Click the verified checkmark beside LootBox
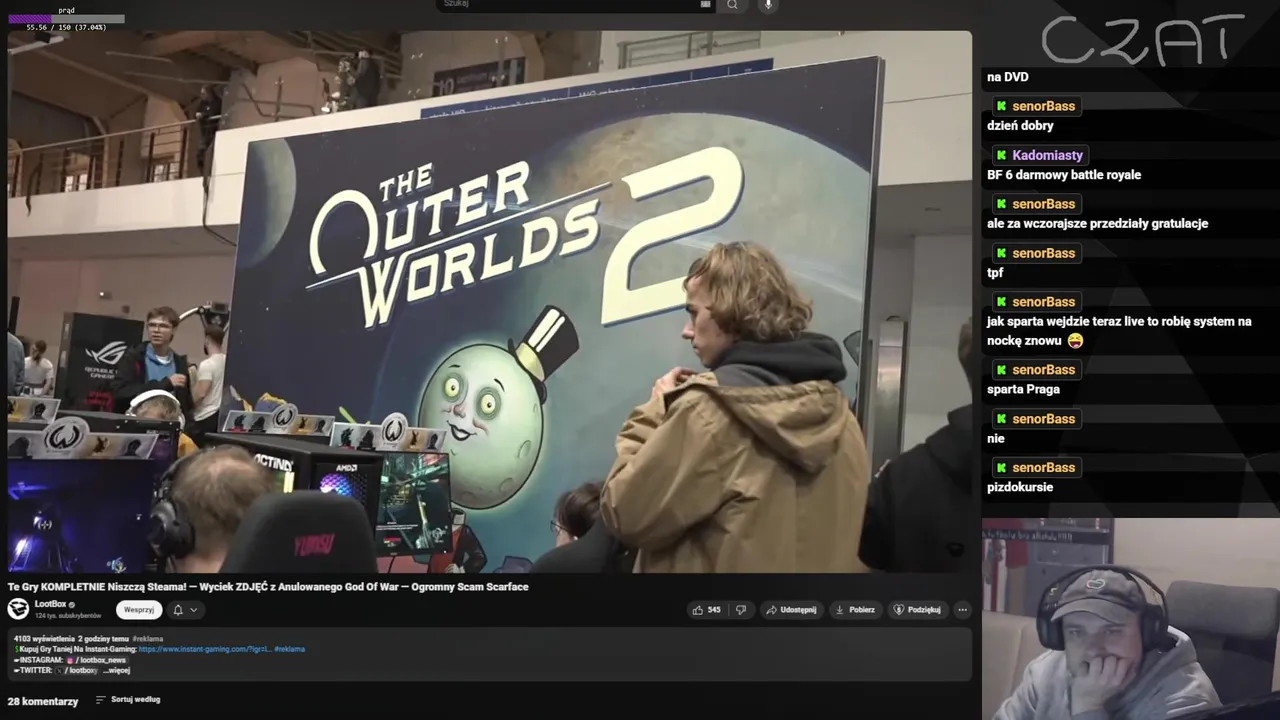Viewport: 1280px width, 720px height. pos(72,605)
